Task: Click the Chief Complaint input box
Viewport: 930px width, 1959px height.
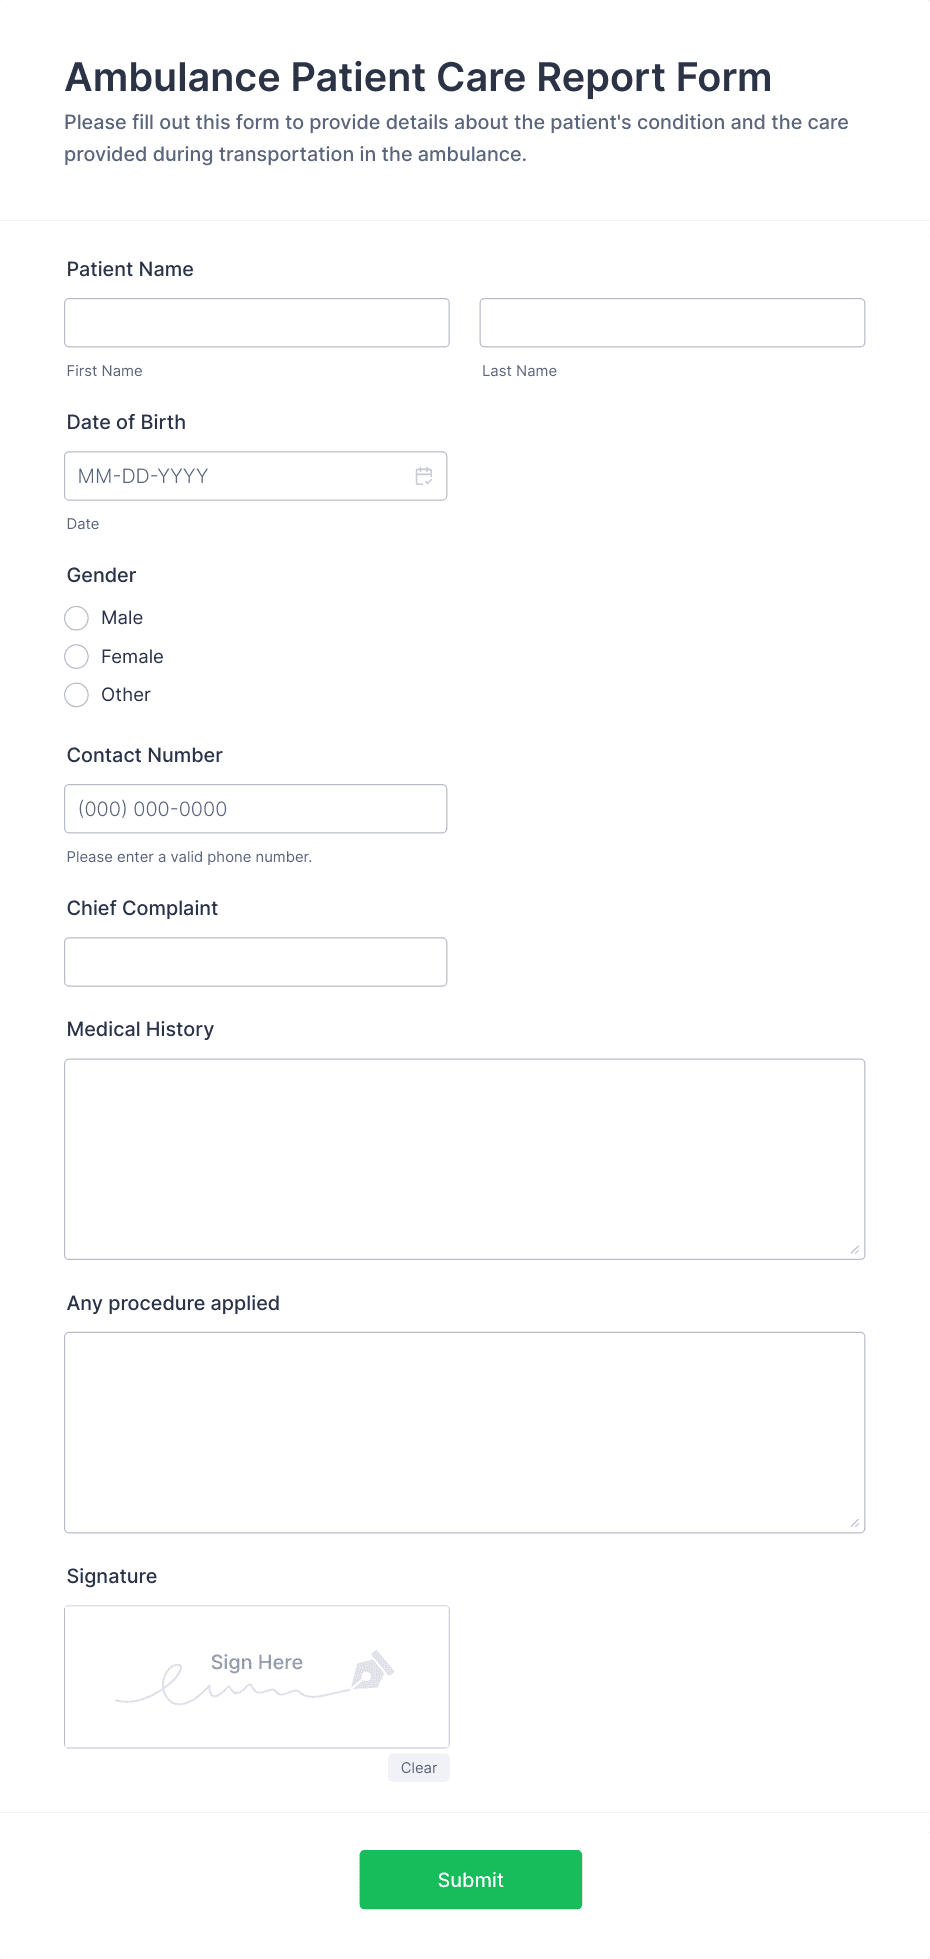Action: (x=255, y=961)
